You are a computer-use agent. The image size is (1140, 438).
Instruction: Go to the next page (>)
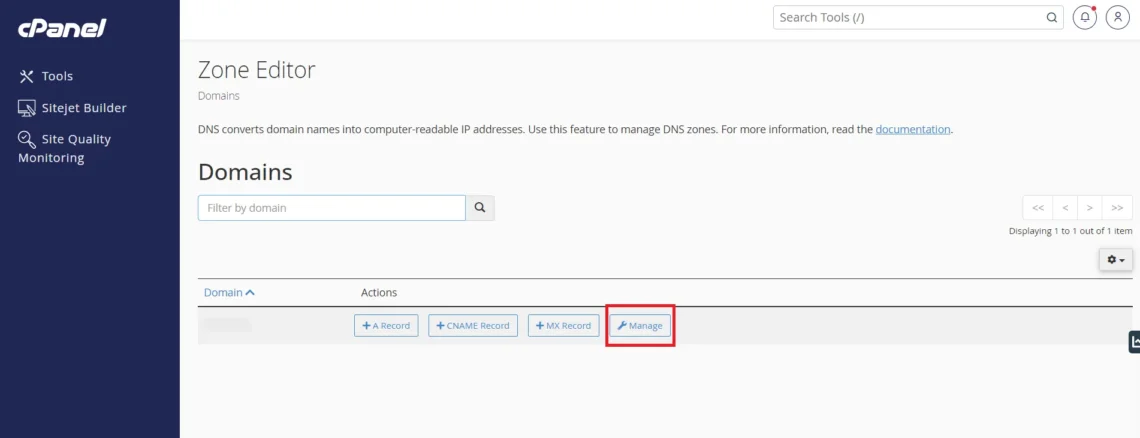tap(1090, 207)
